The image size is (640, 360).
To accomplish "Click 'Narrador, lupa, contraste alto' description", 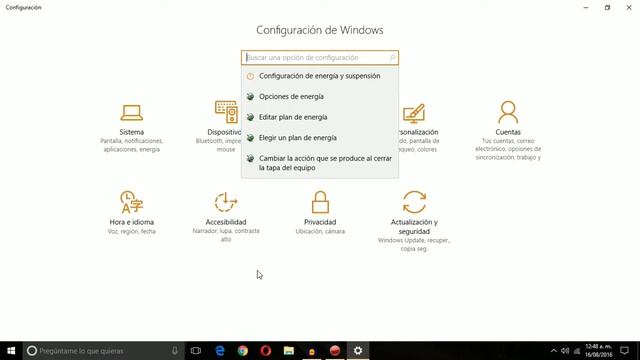I will (x=226, y=235).
